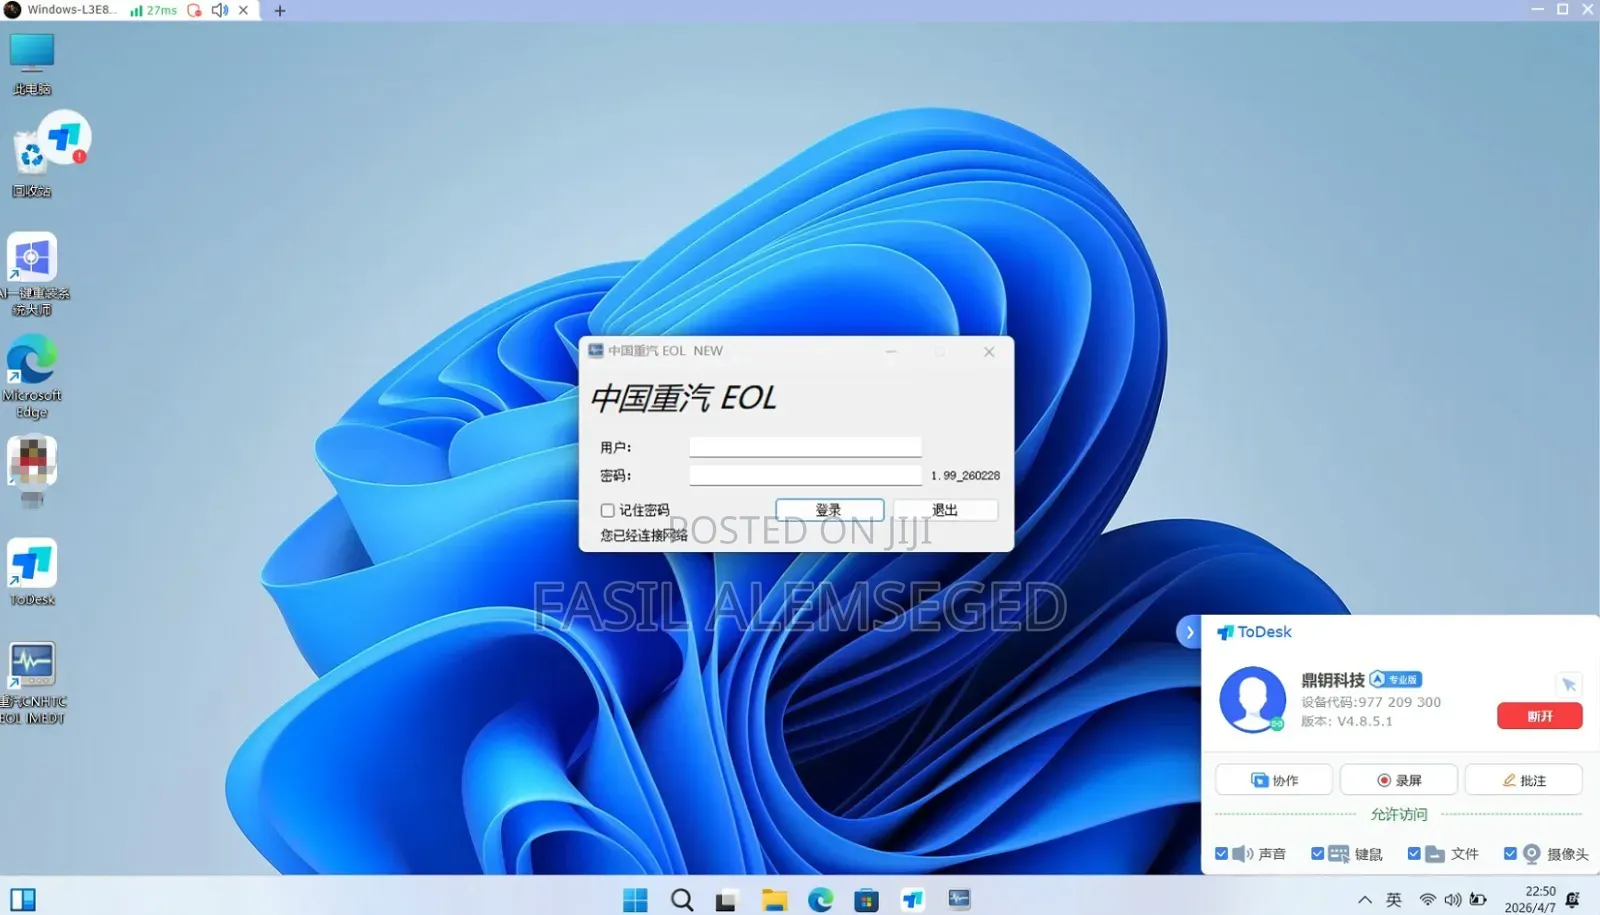
Task: Click the floating ToDesk bubble near recycle bin
Action: 66,138
